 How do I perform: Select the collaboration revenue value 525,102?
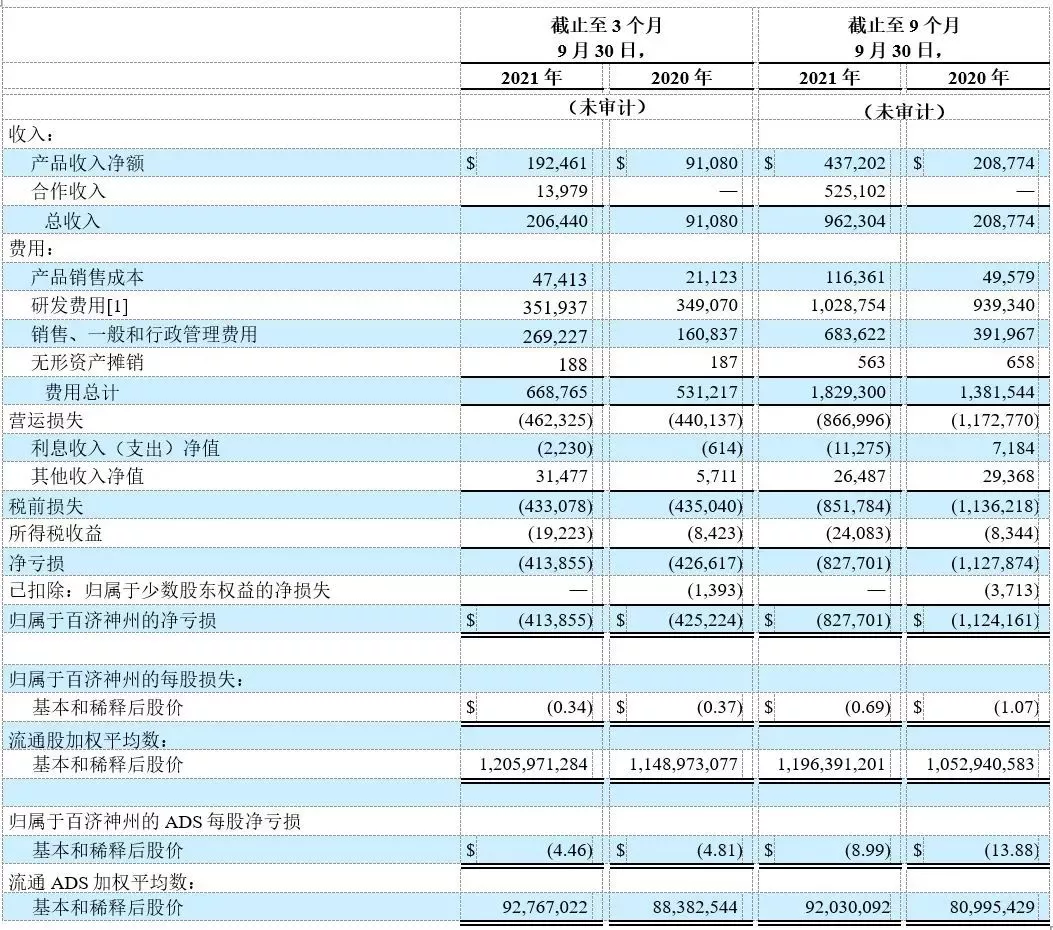[855, 191]
